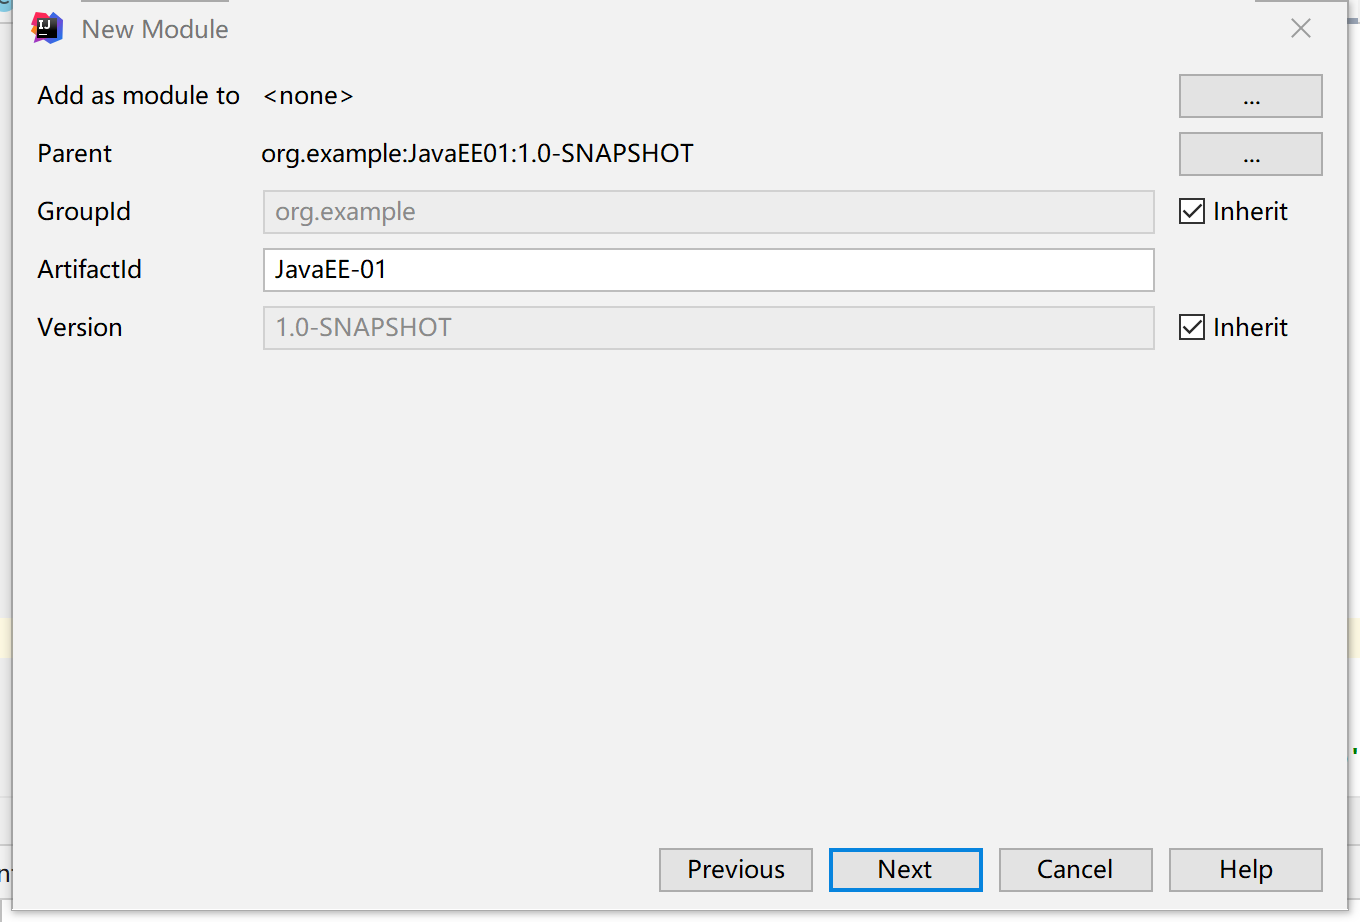Click the ArtifactId input field
Screen dimensions: 1360x922
708,270
